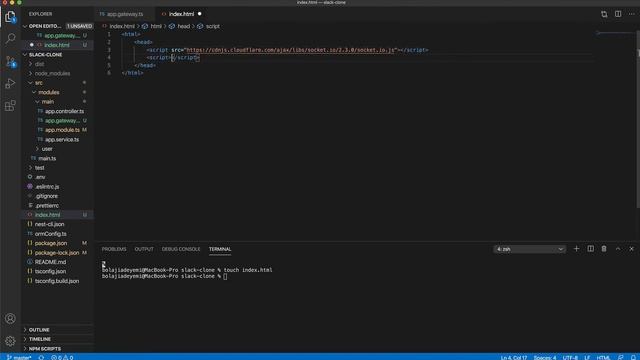
Task: Open nest-cli.json in the explorer
Action: pos(57,224)
